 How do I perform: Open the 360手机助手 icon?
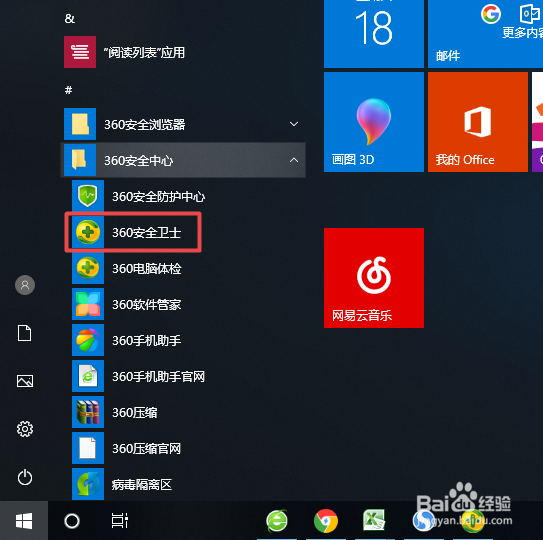[88, 340]
